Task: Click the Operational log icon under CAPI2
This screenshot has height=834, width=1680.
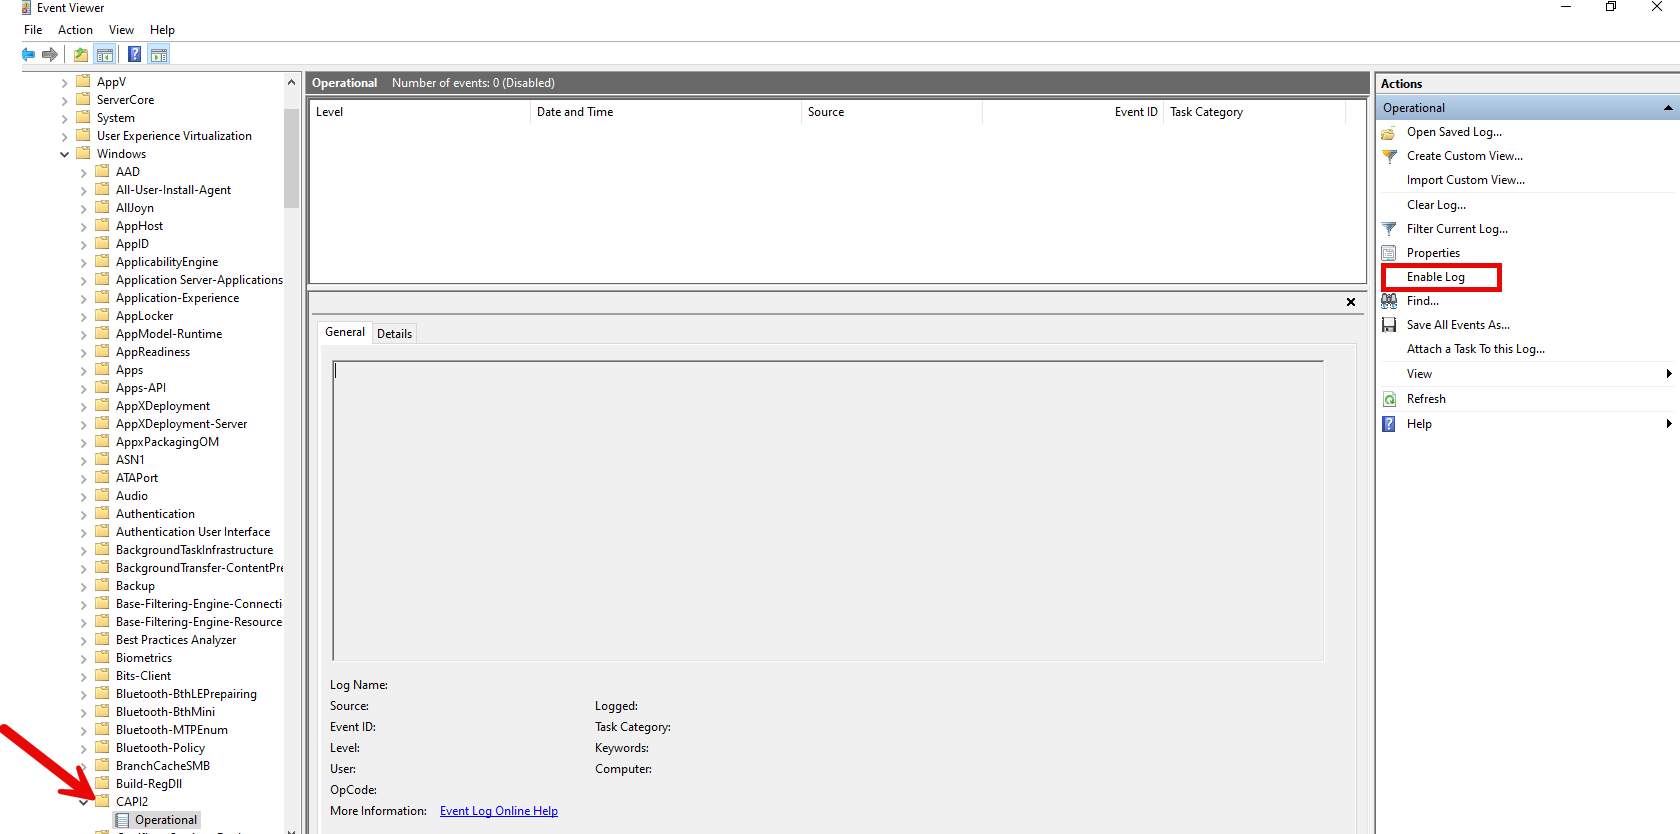Action: pos(122,820)
